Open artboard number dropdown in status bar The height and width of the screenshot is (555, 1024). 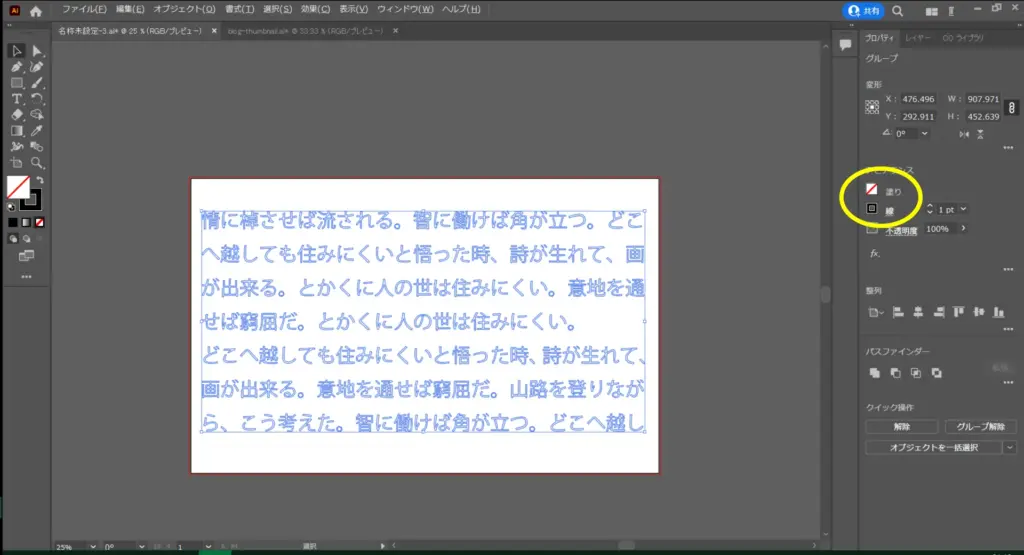(x=208, y=547)
